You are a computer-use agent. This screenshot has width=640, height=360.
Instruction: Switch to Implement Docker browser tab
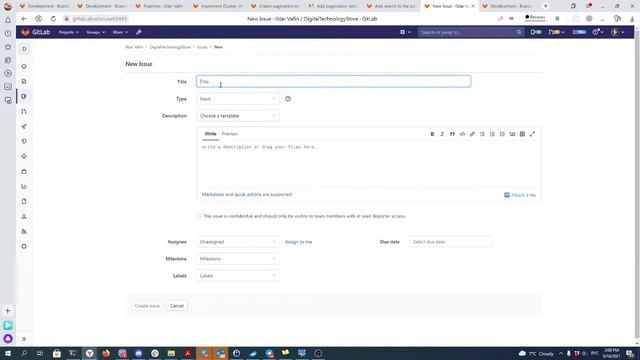(218, 6)
